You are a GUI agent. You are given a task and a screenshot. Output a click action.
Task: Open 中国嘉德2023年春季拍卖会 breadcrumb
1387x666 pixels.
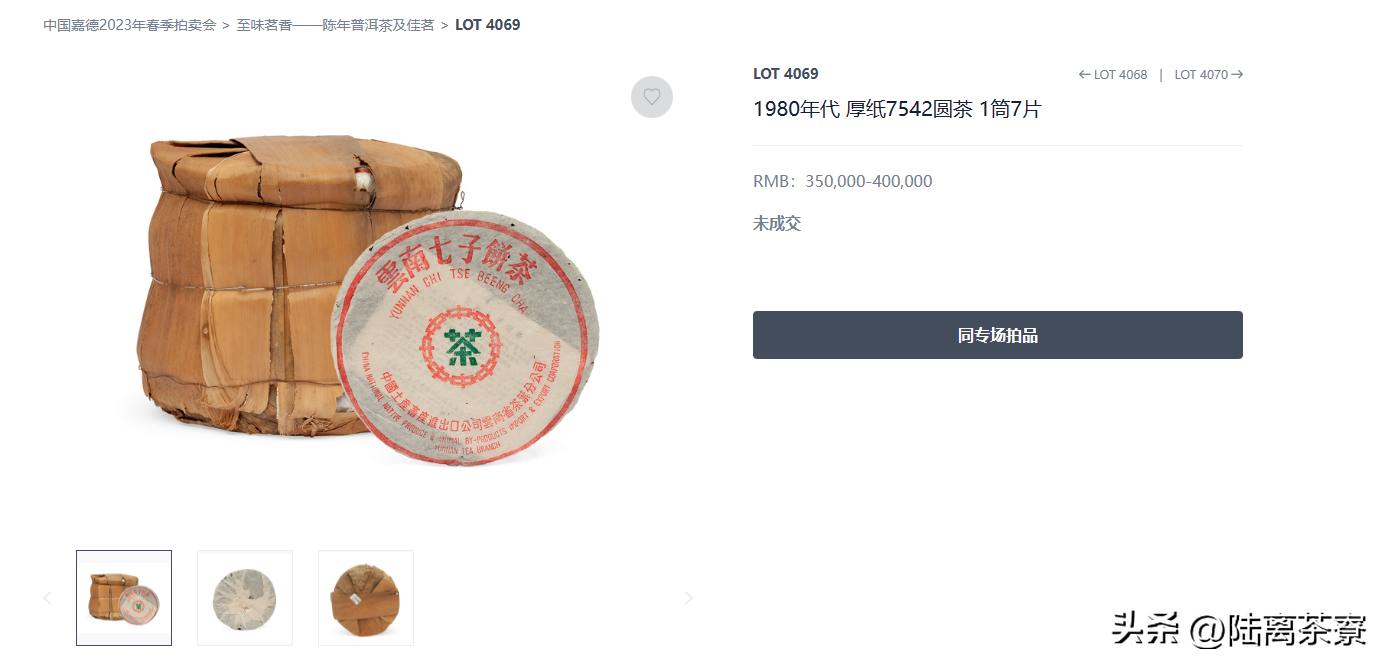130,25
